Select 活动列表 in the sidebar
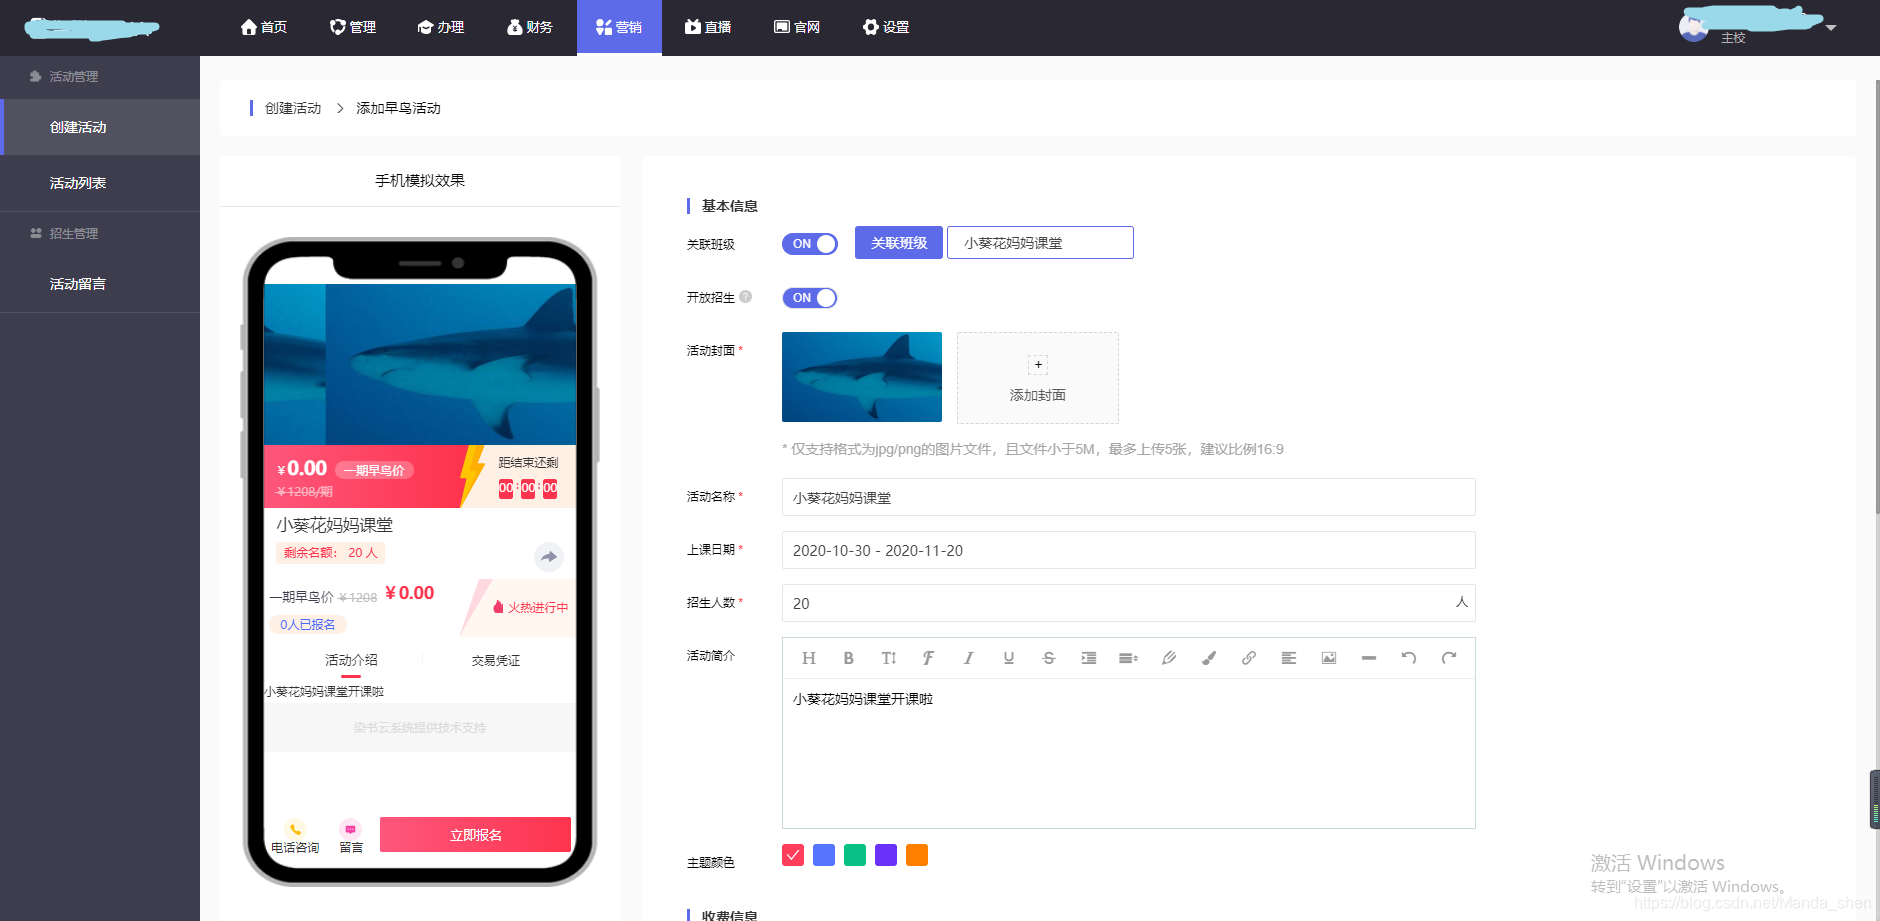This screenshot has height=921, width=1880. [x=76, y=182]
